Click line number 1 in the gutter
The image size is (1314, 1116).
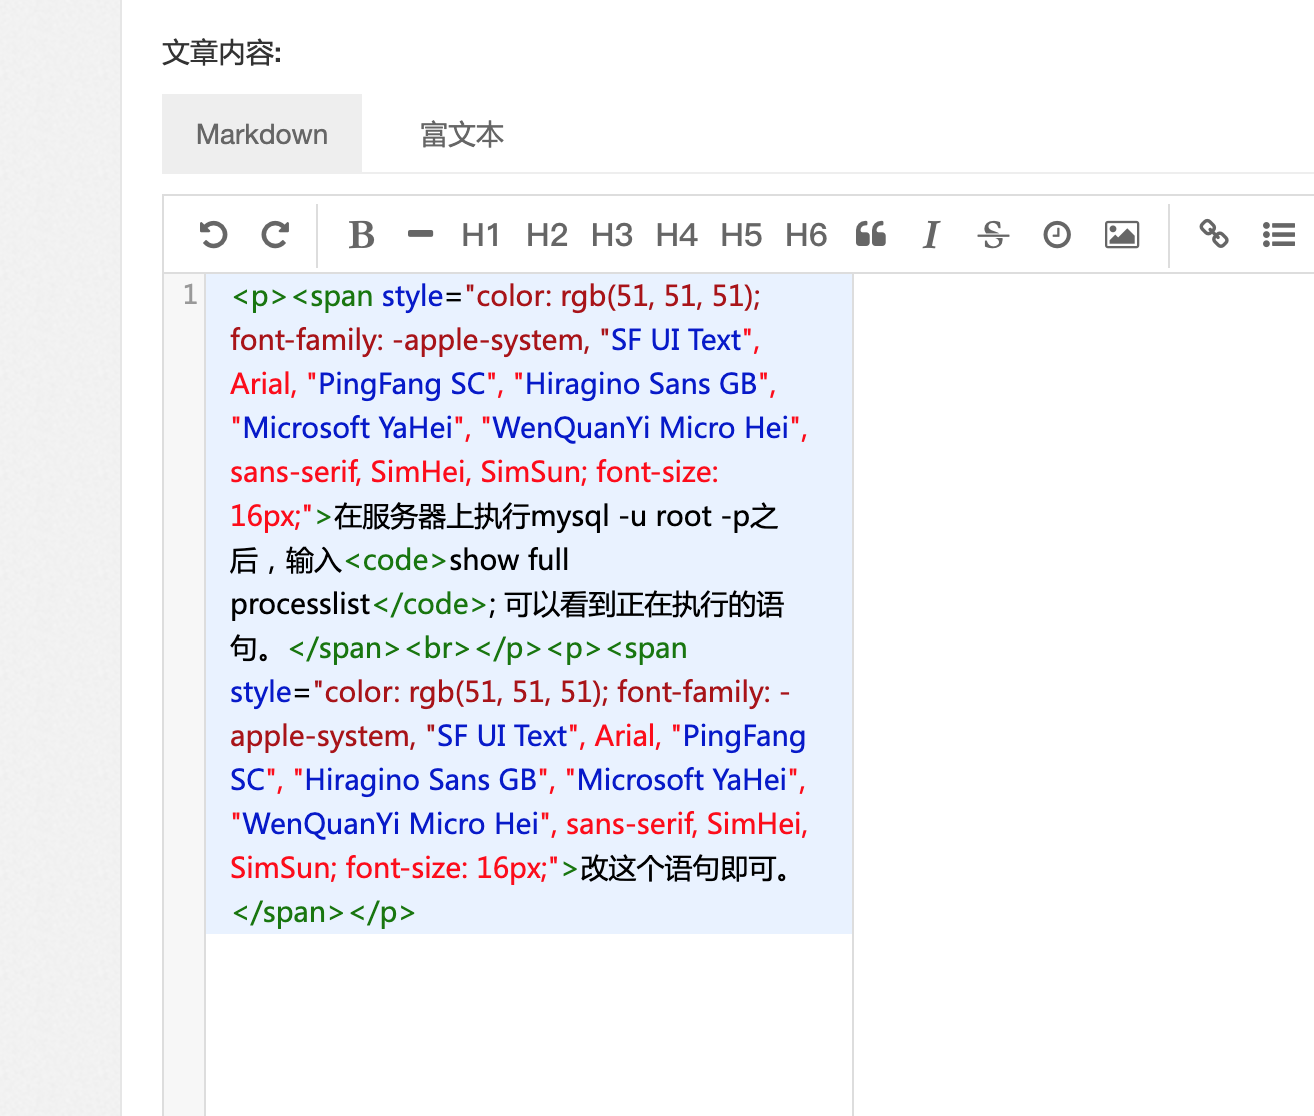point(190,295)
